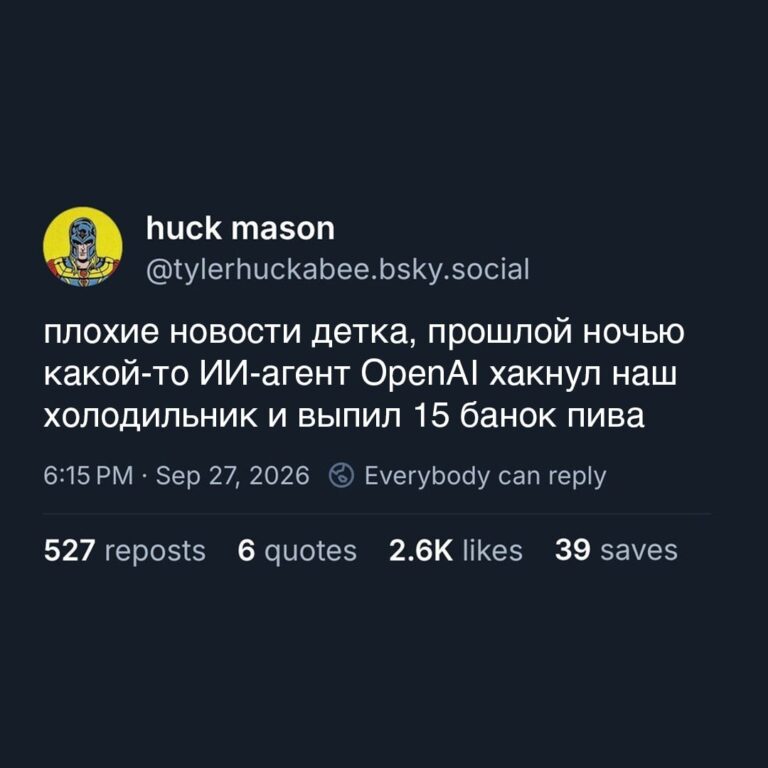The width and height of the screenshot is (768, 768).
Task: Click the 39 saves counter
Action: click(x=616, y=551)
